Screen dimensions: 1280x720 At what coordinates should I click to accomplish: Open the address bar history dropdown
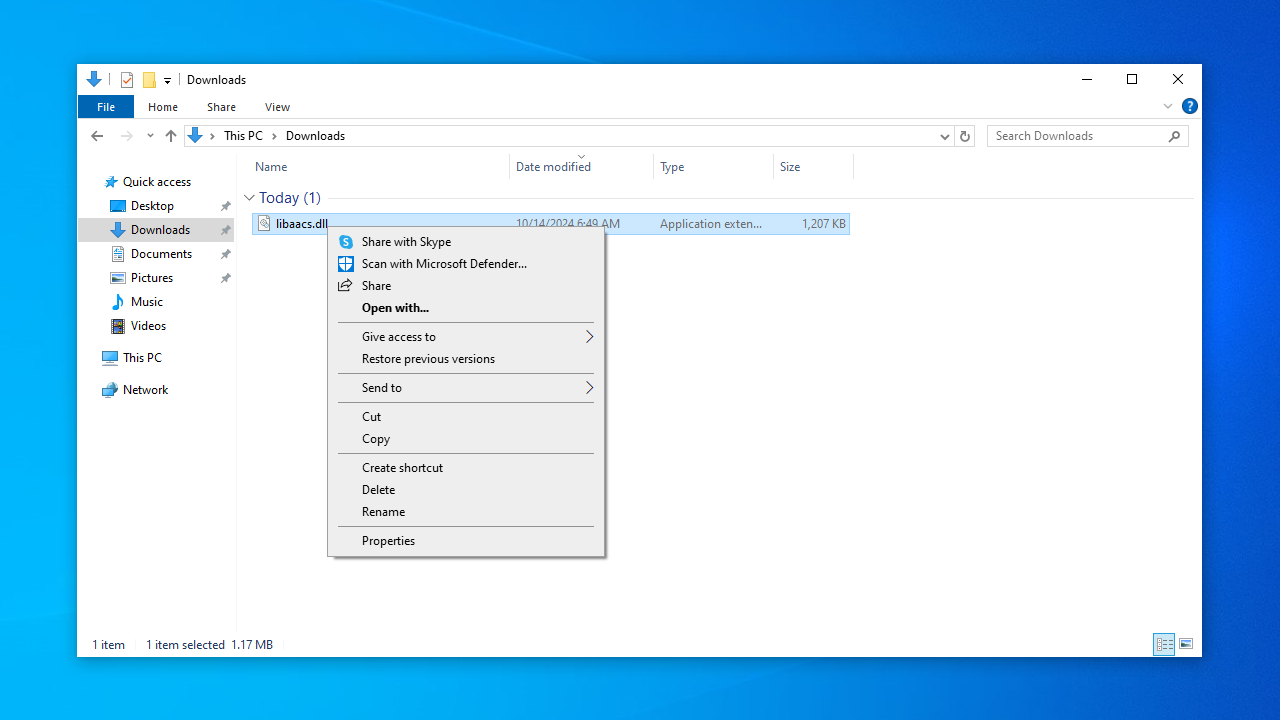(944, 136)
